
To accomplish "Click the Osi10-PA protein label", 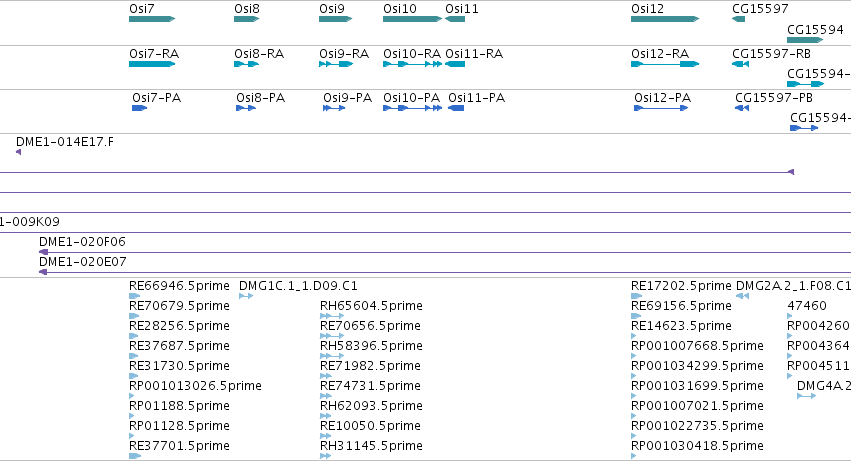I will click(411, 98).
